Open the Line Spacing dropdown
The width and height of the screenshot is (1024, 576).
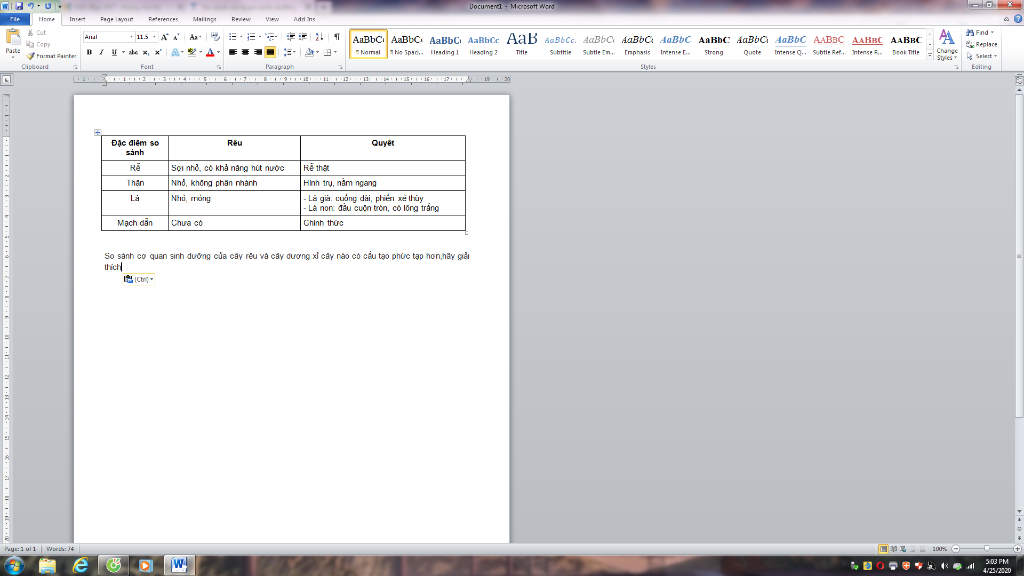[x=289, y=52]
